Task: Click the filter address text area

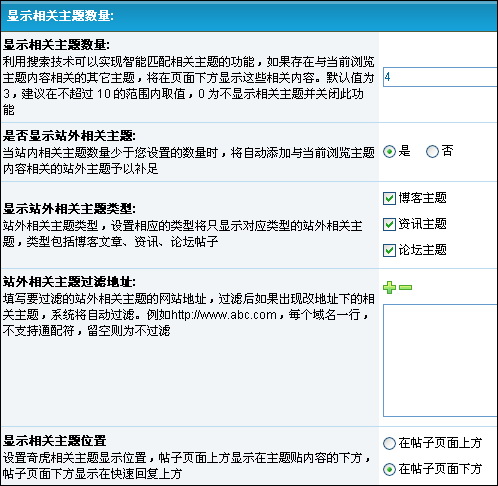Action: coord(440,360)
